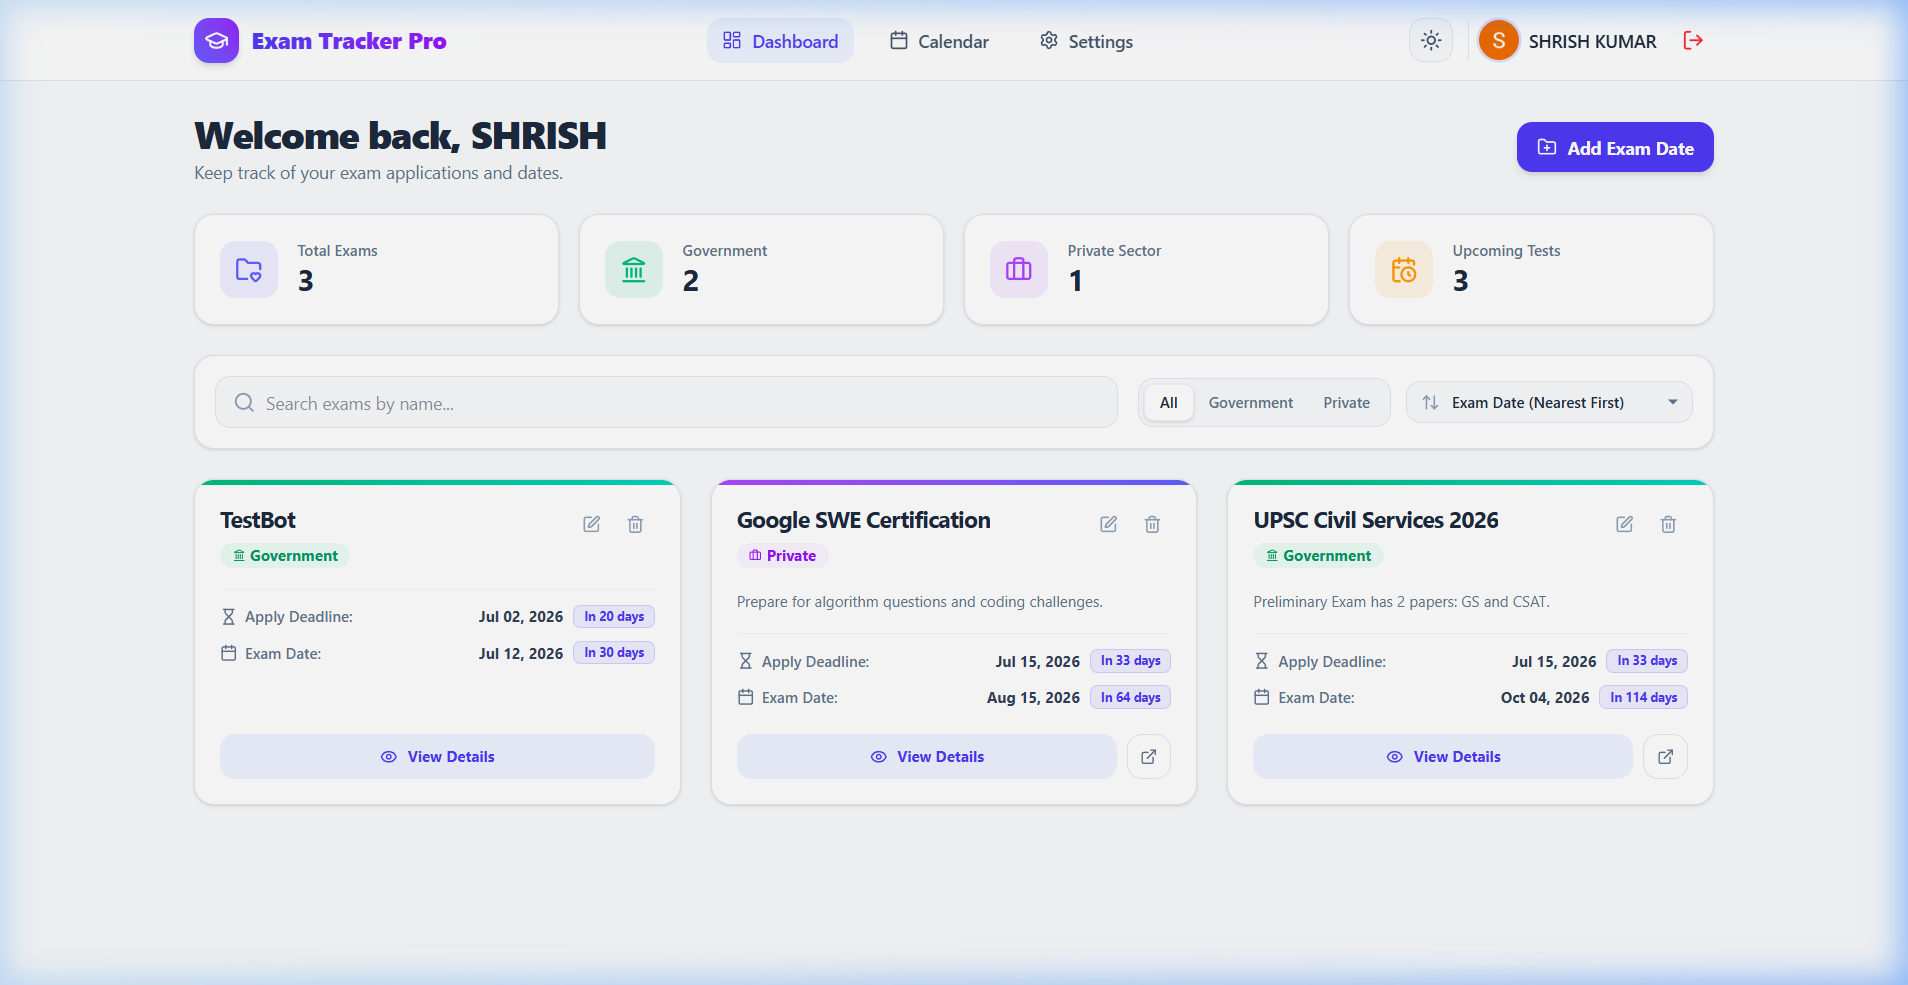View Details of TestBot
1908x985 pixels.
coord(437,757)
